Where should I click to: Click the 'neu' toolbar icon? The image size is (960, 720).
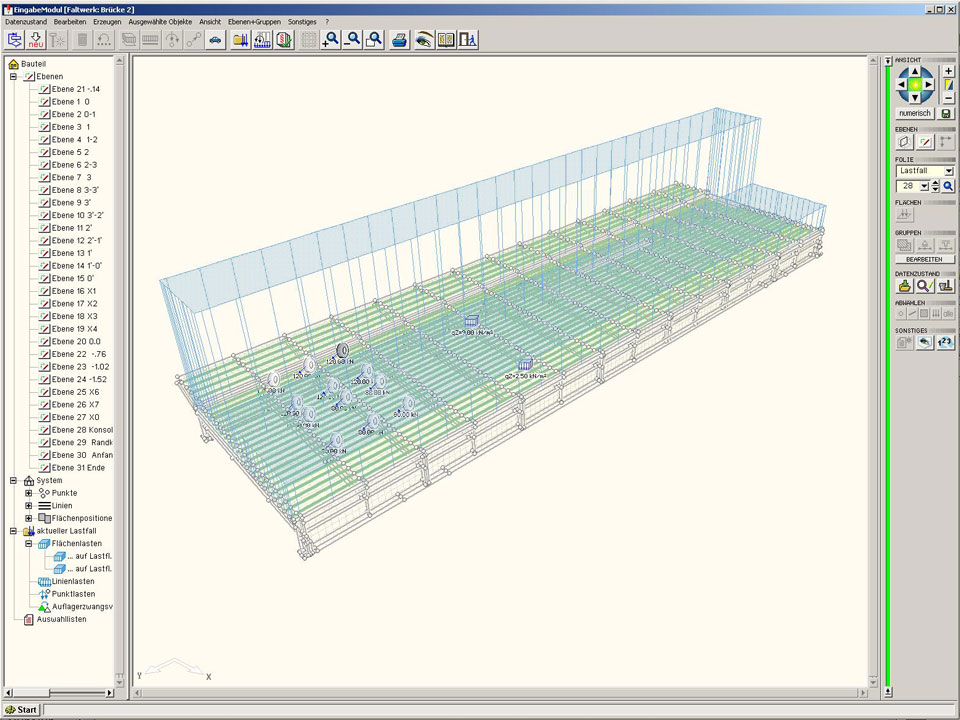pyautogui.click(x=36, y=40)
